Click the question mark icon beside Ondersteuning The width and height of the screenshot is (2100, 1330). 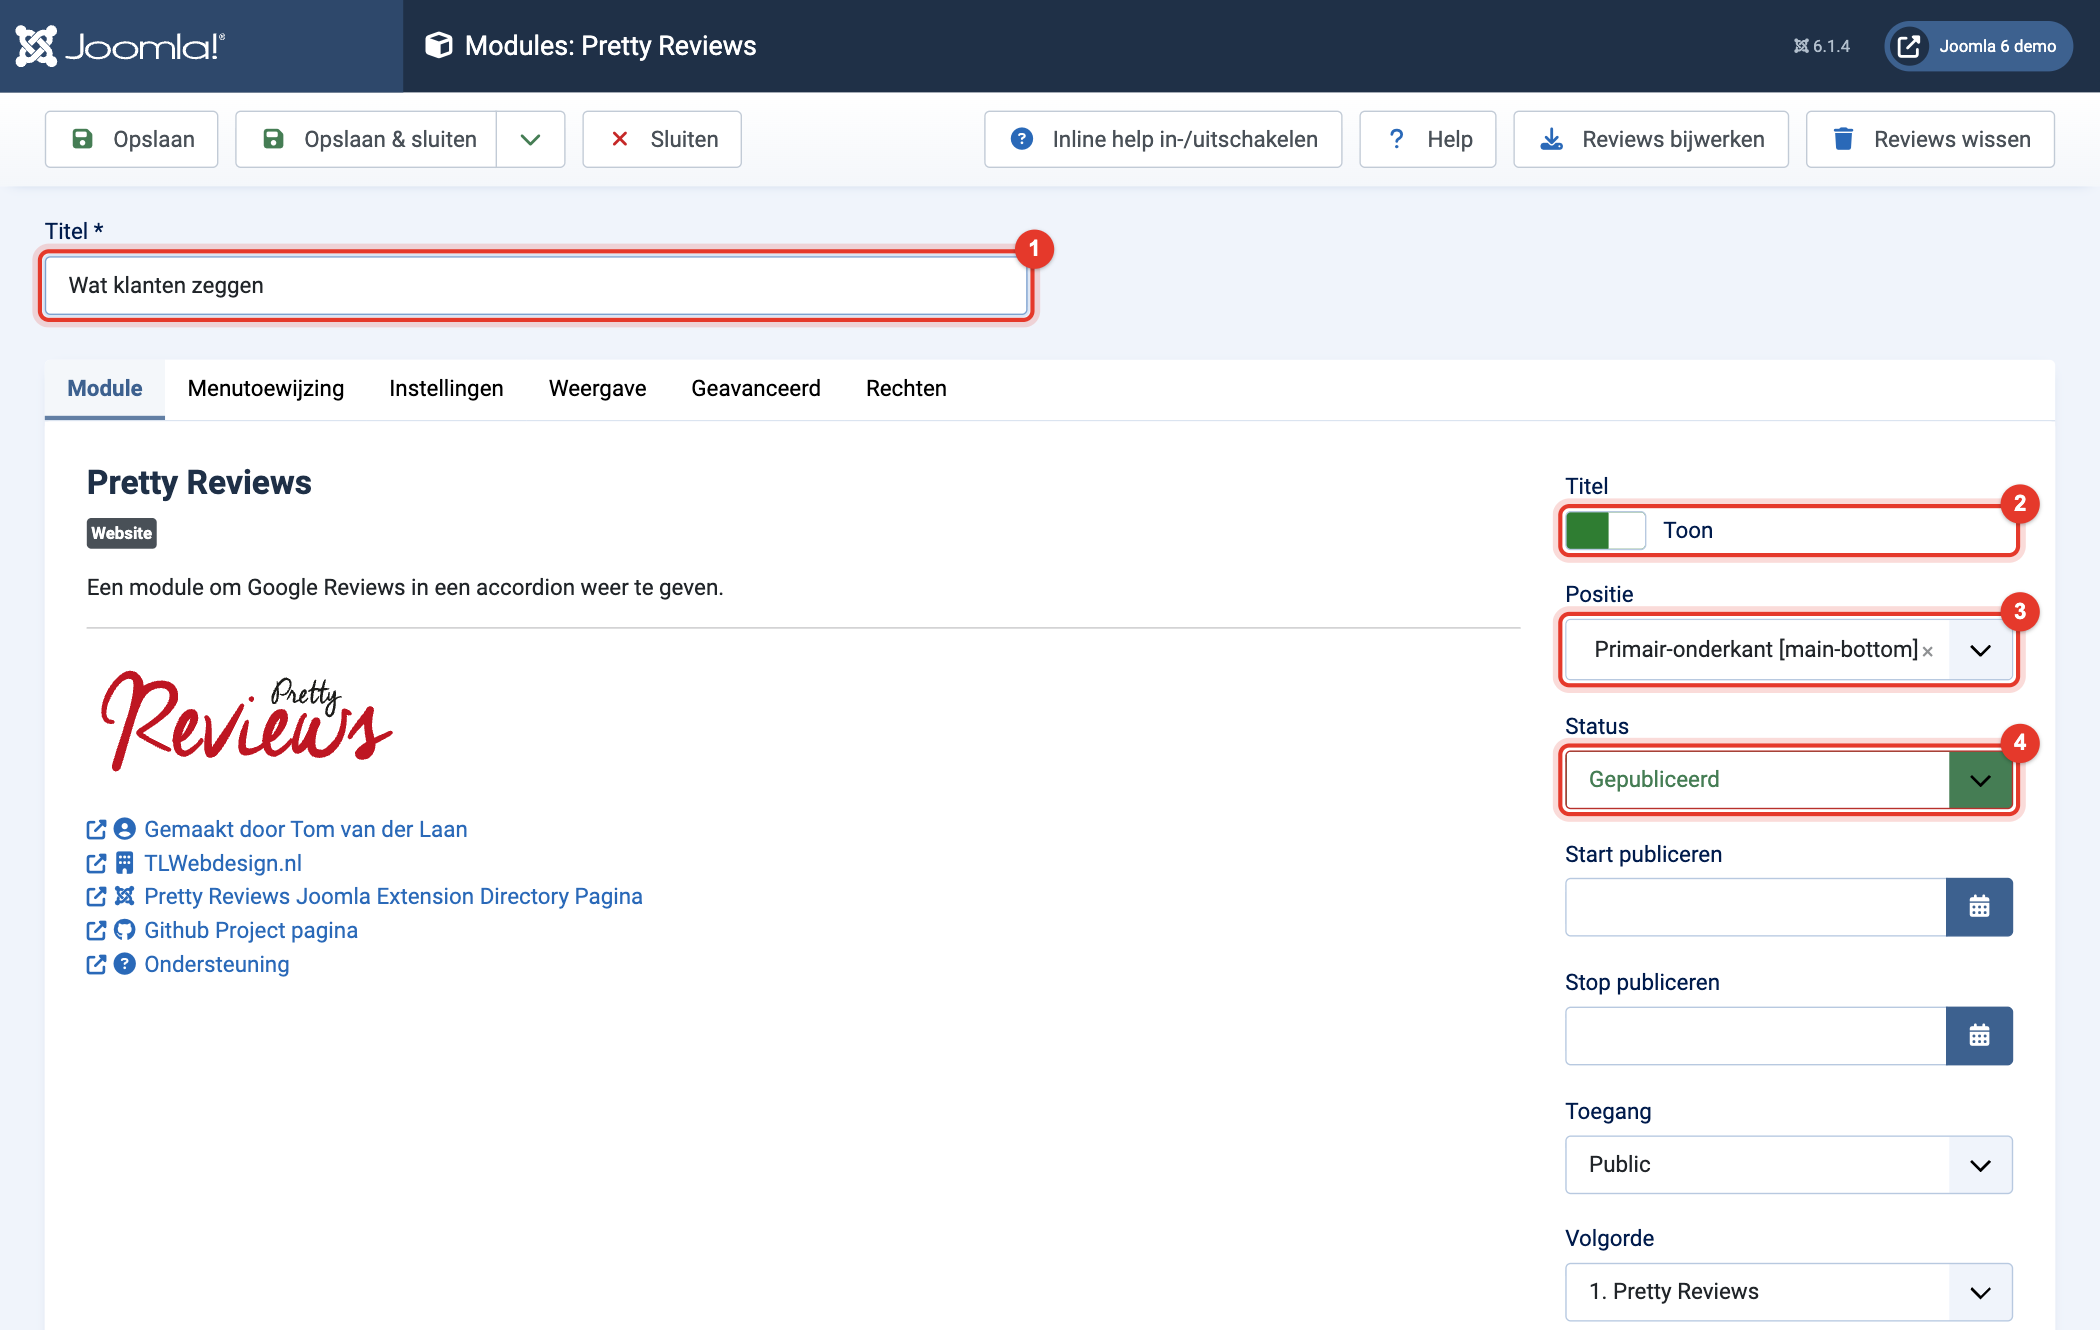pos(125,964)
